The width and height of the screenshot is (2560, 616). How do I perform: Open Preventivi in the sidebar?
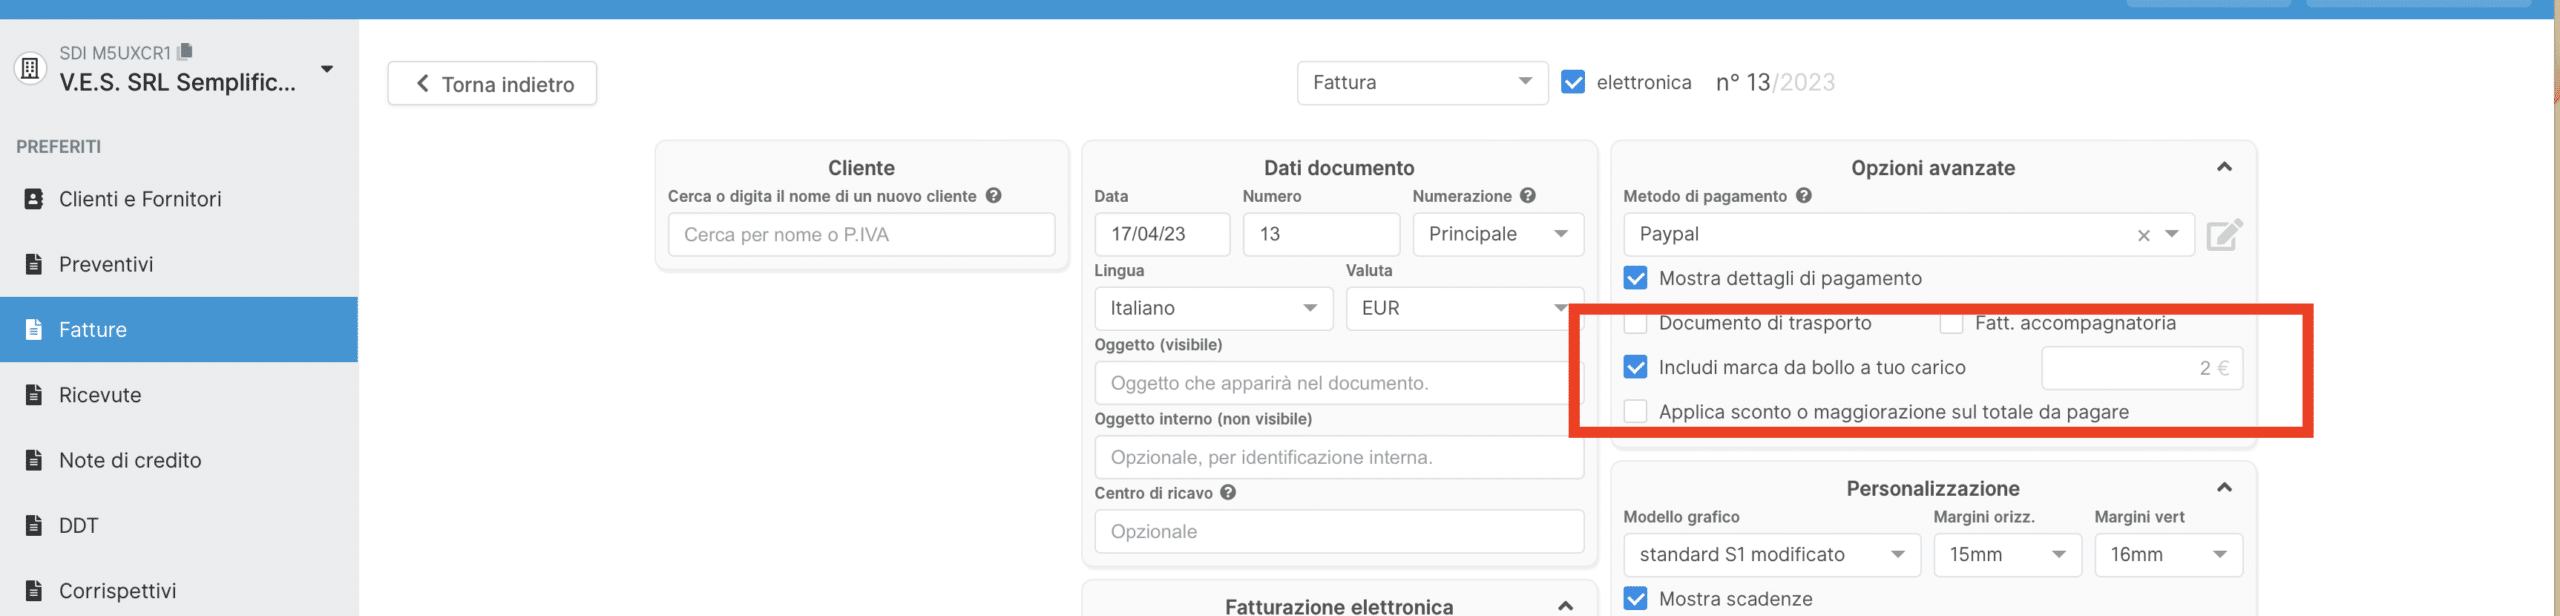point(106,265)
